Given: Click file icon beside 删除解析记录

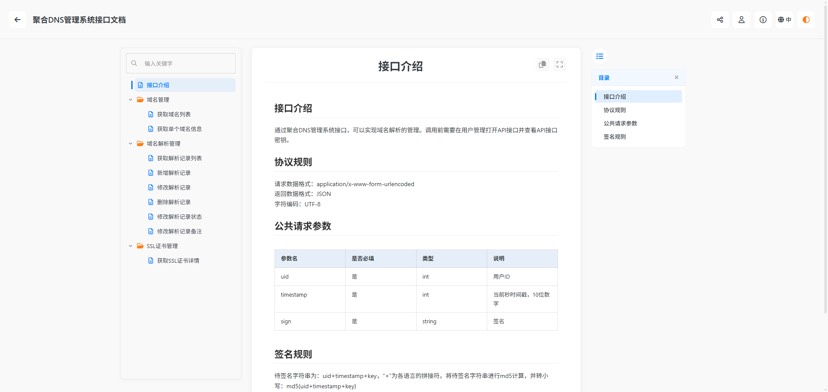Looking at the screenshot, I should tap(150, 202).
